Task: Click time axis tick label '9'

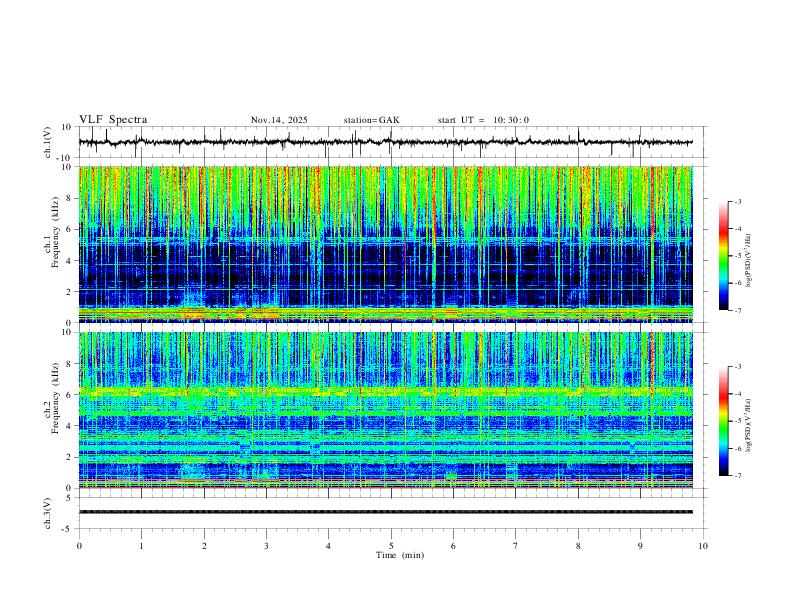Action: [x=640, y=546]
